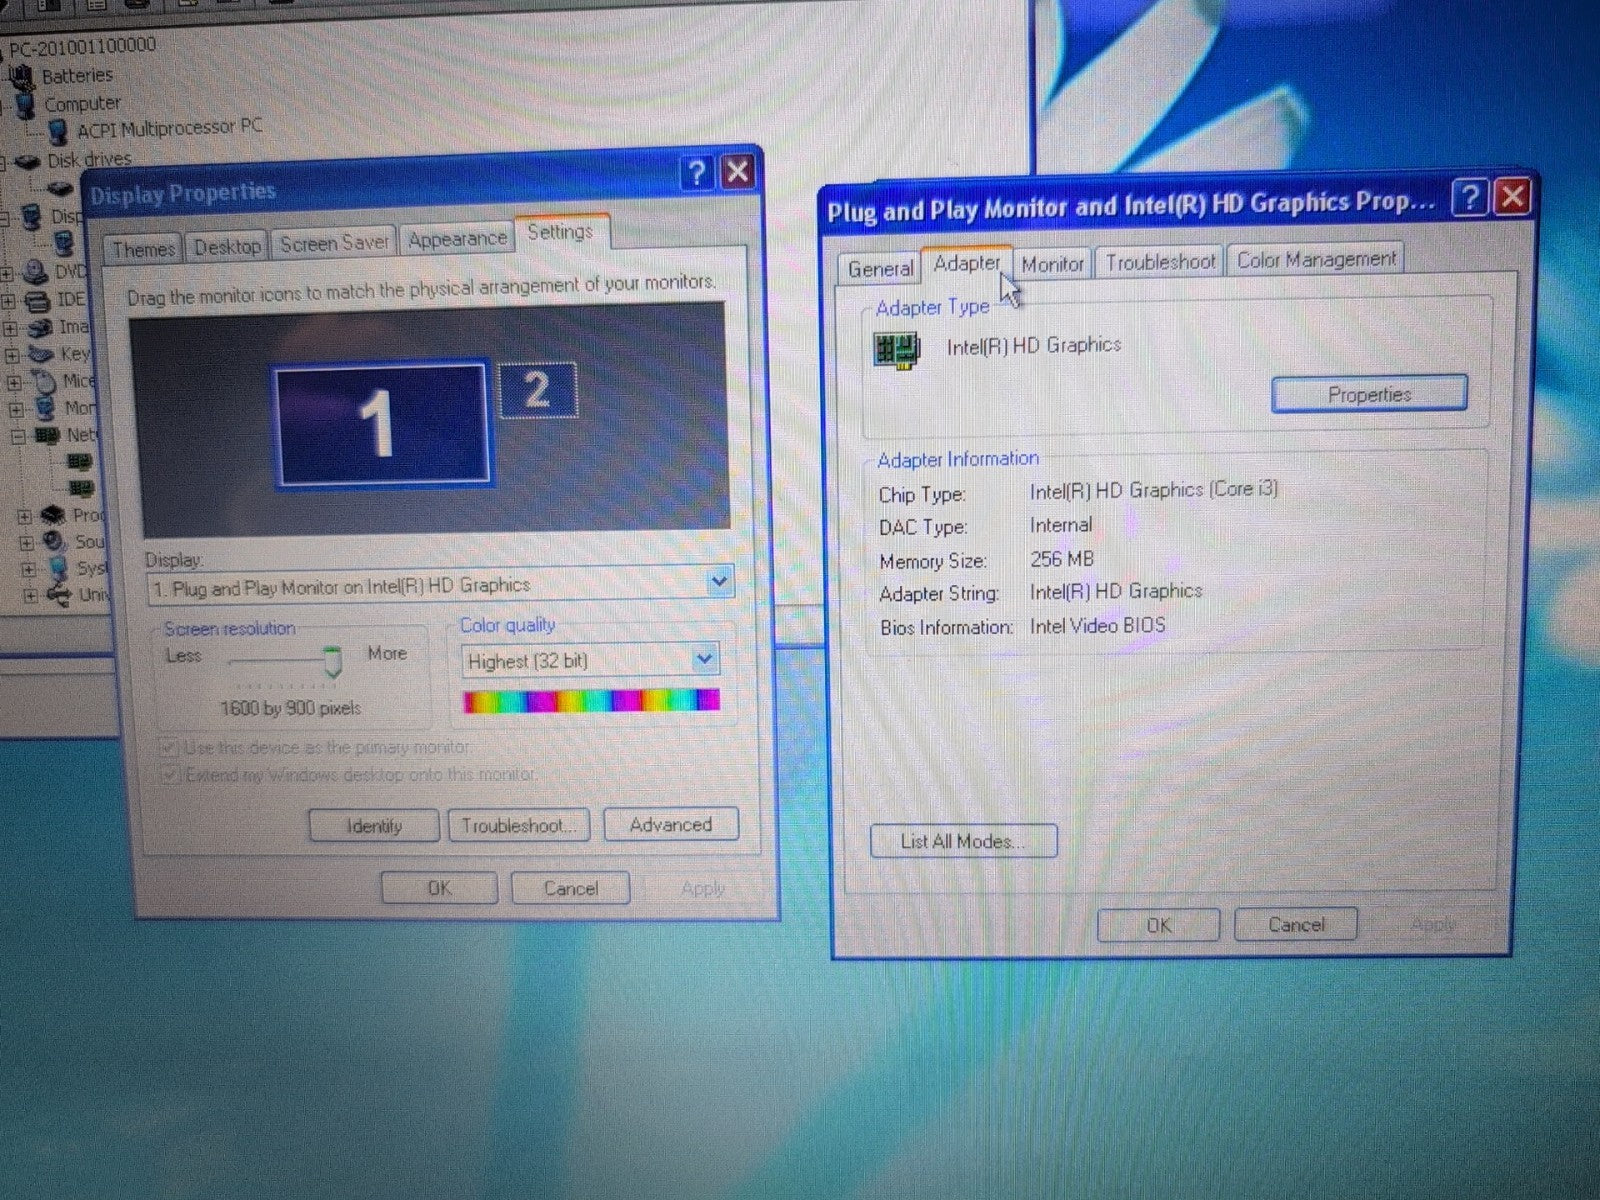
Task: Select the Disk drives category icon
Action: pyautogui.click(x=29, y=161)
